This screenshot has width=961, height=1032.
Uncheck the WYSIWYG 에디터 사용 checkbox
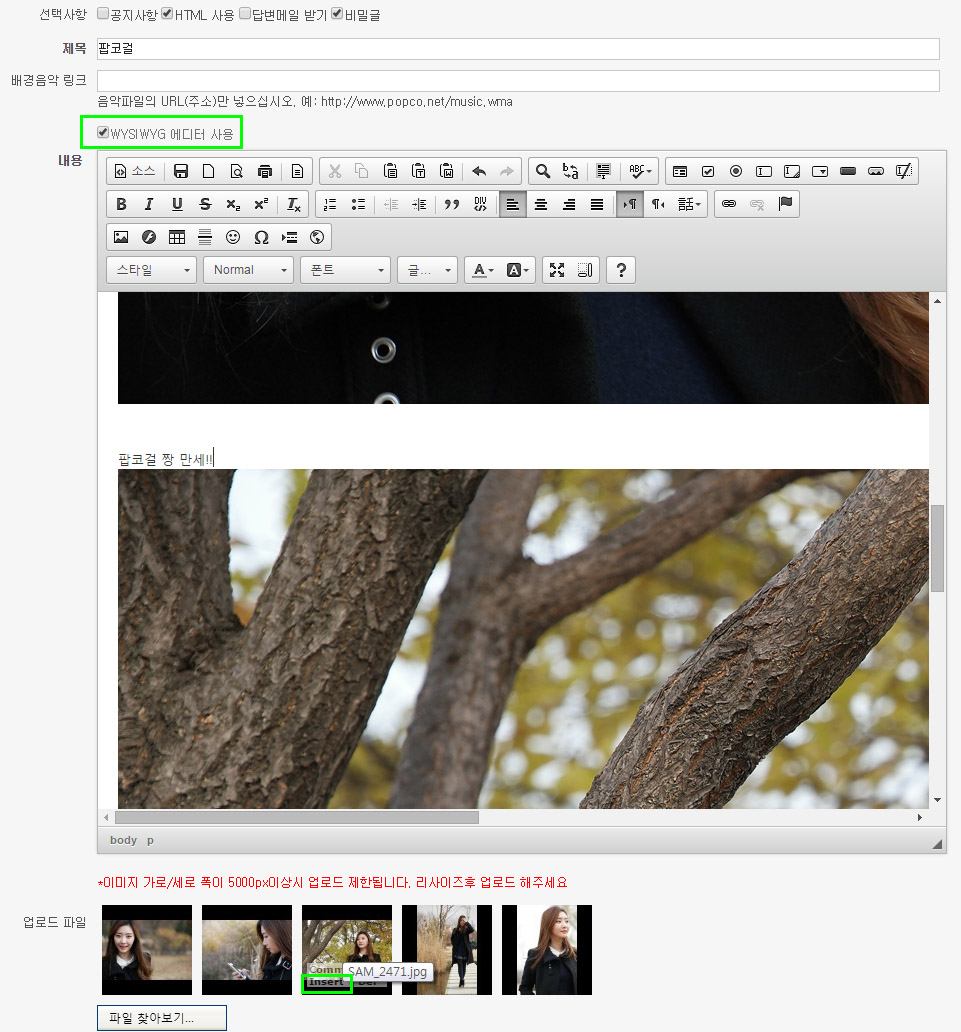[103, 133]
